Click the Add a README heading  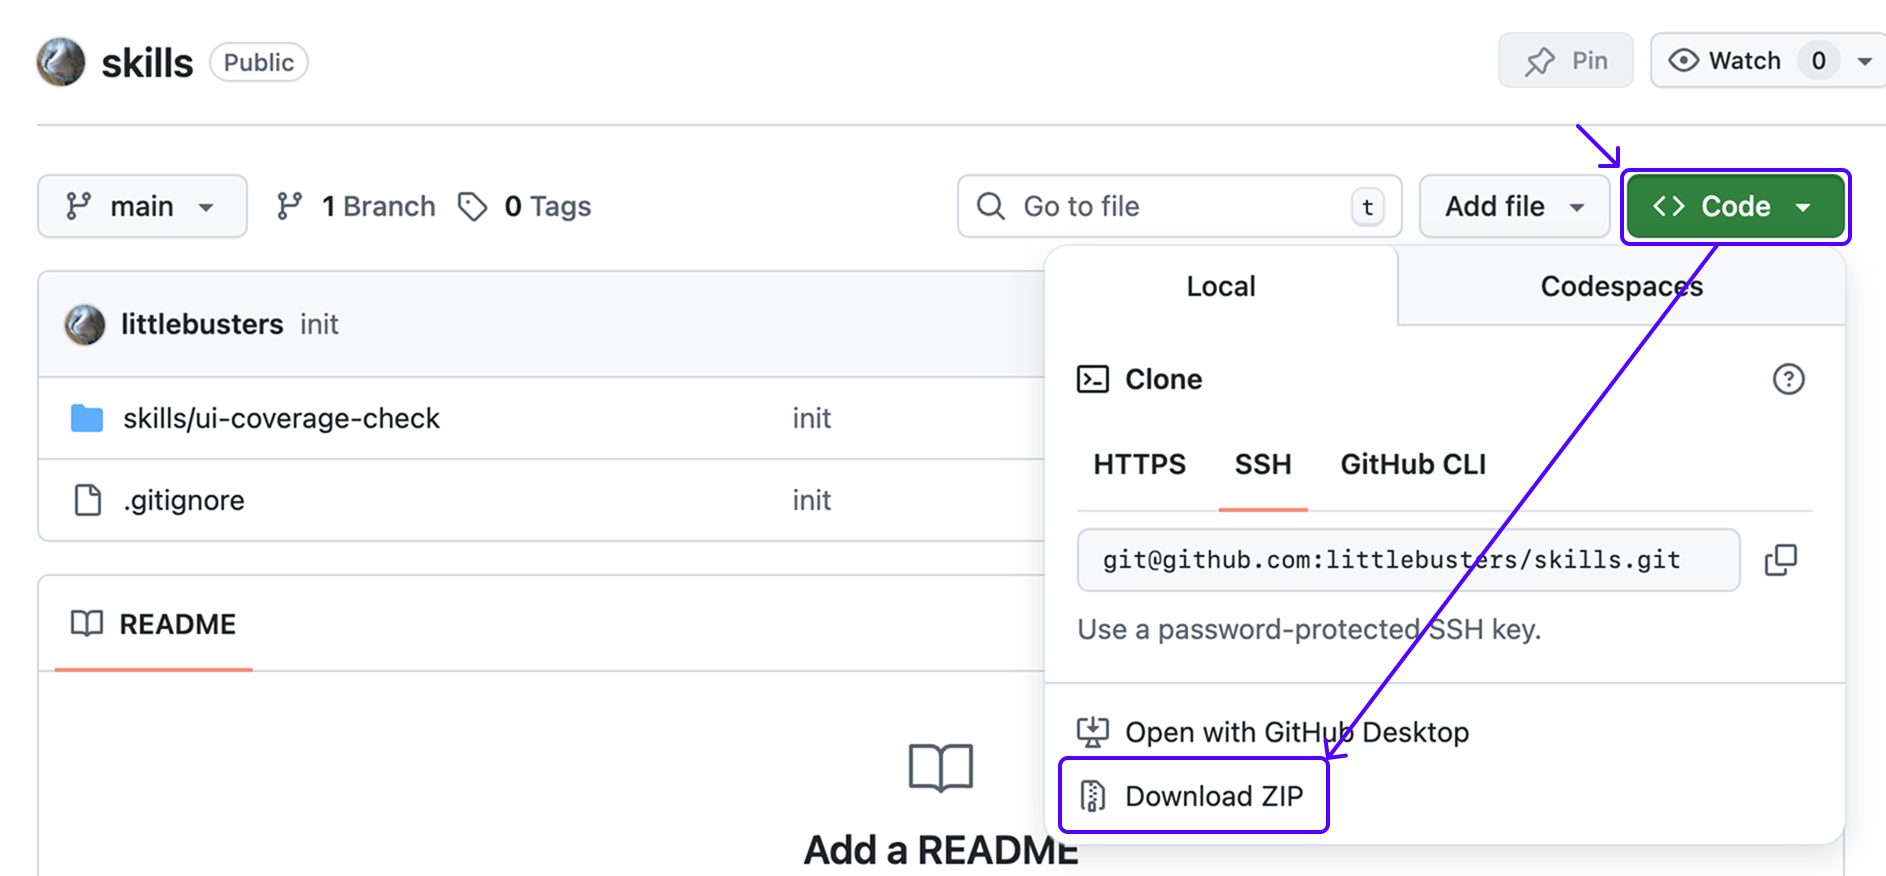(x=941, y=850)
